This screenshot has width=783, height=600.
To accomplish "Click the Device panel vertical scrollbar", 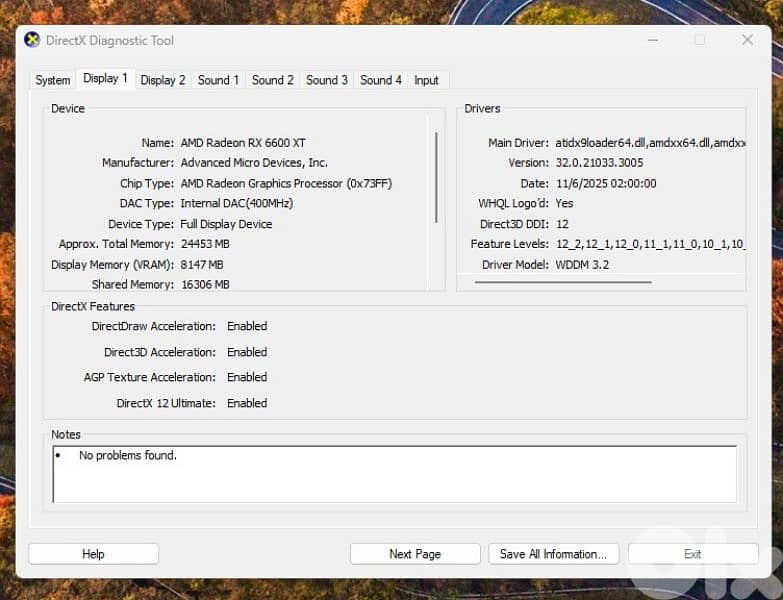I will pyautogui.click(x=436, y=177).
